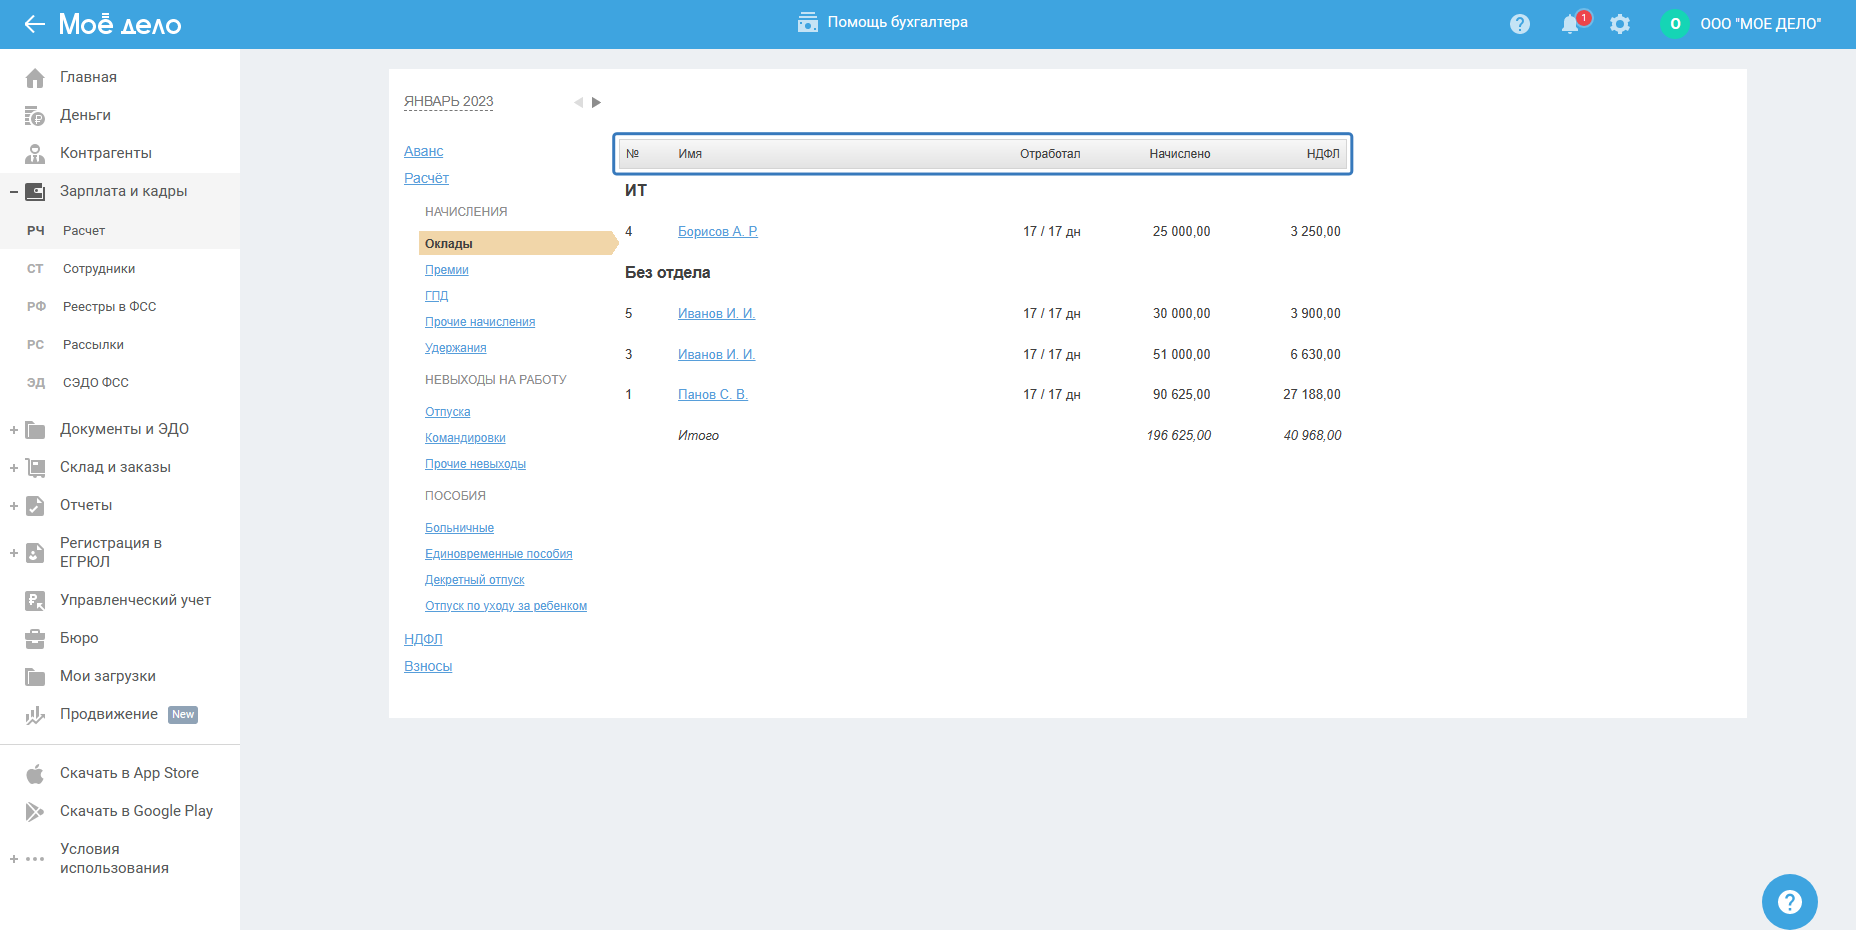
Task: Expand the Отчеты section
Action: [14, 506]
